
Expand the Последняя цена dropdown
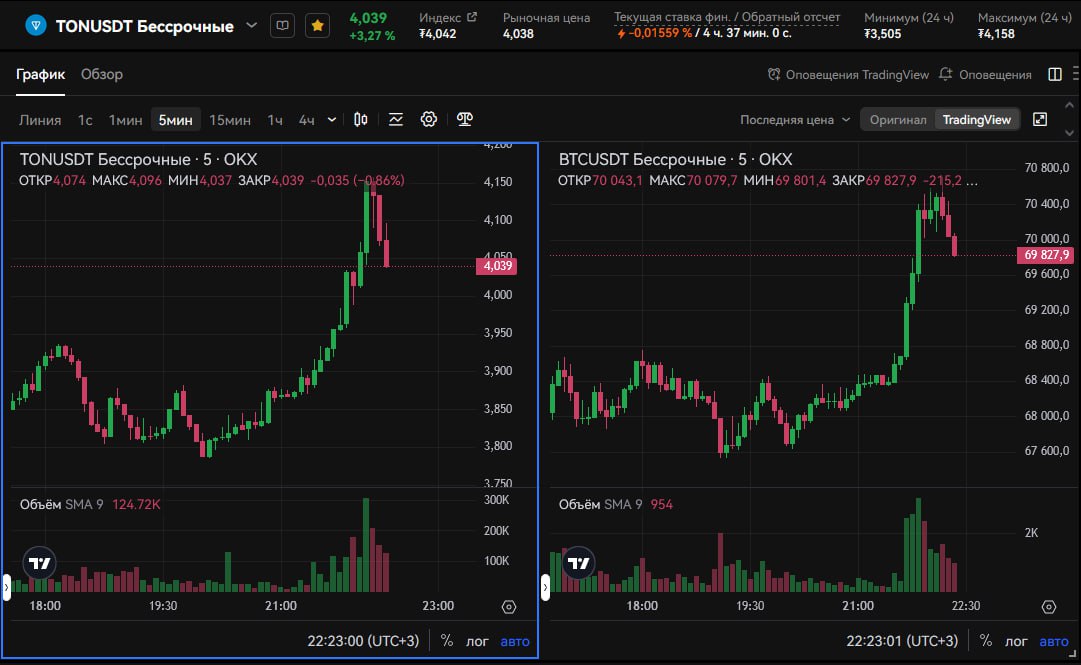(x=794, y=120)
